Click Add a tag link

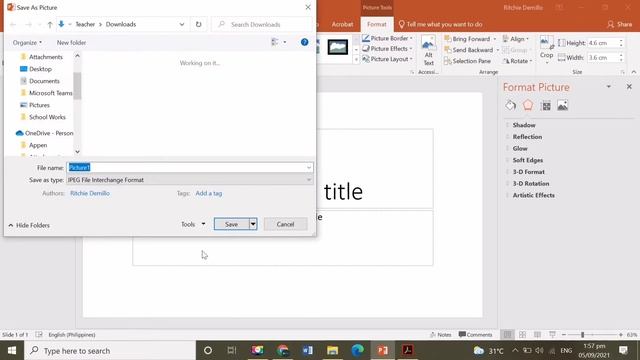[x=209, y=193]
